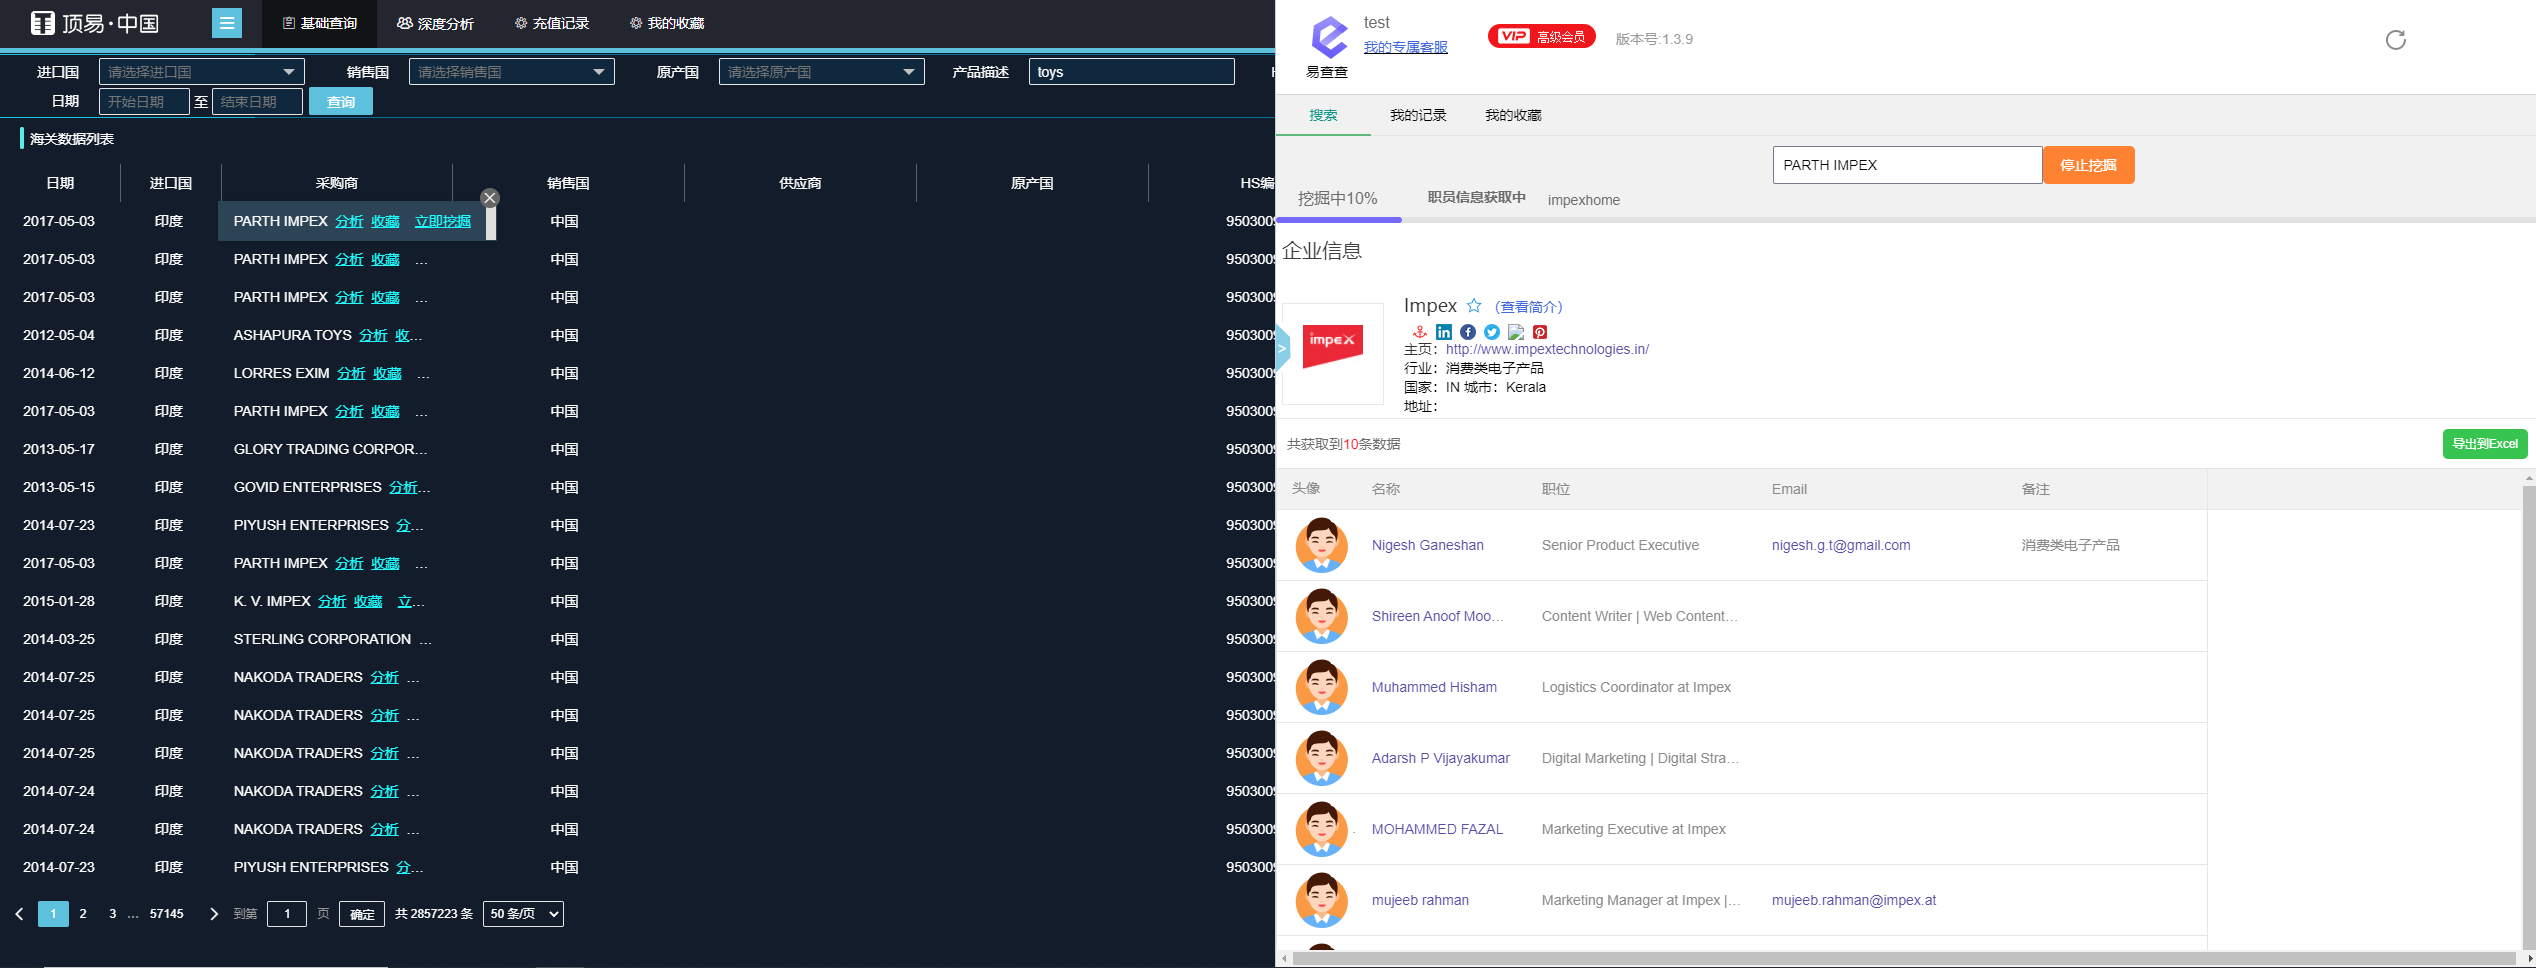Open the Impex LinkedIn icon
This screenshot has width=2536, height=968.
pos(1444,332)
